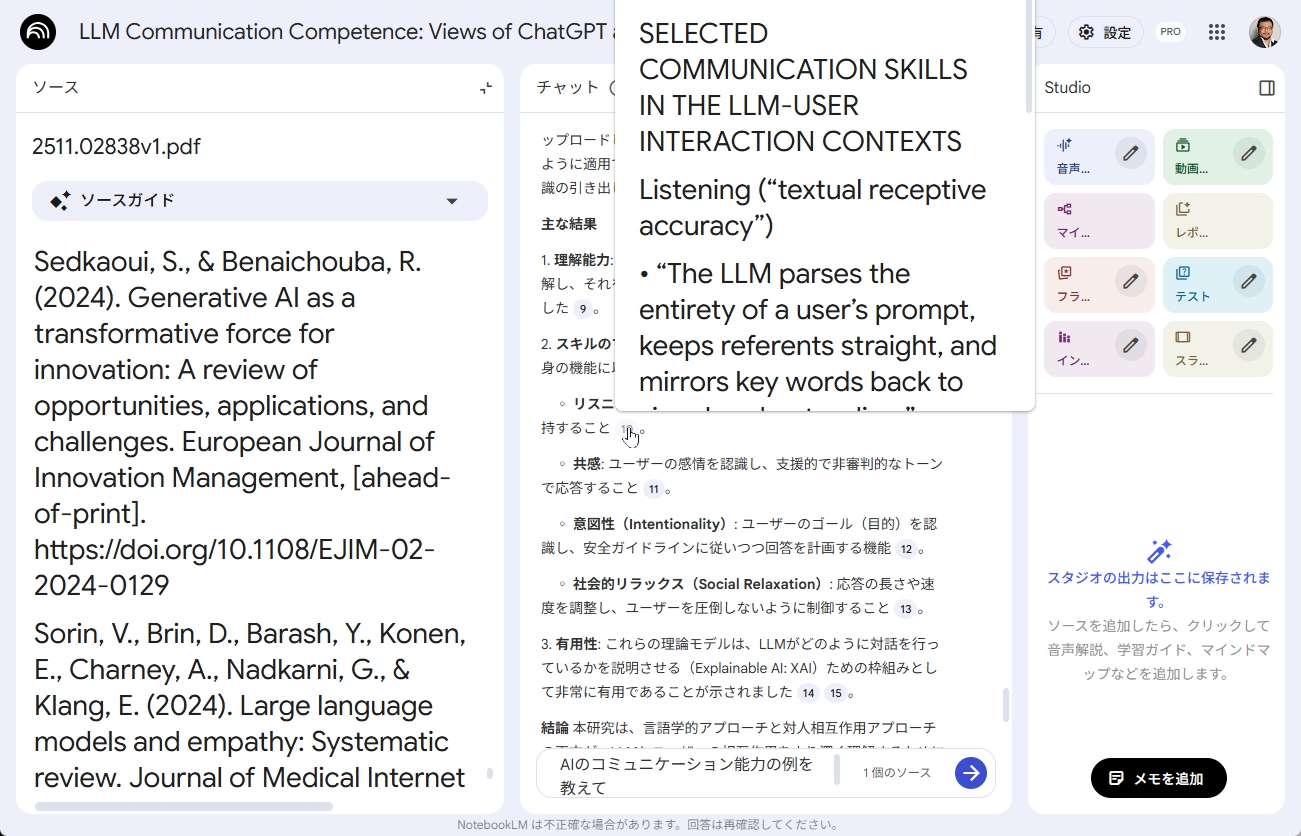Customize the infographic with its pencil icon
Screen dimensions: 1301x836
(x=1130, y=345)
